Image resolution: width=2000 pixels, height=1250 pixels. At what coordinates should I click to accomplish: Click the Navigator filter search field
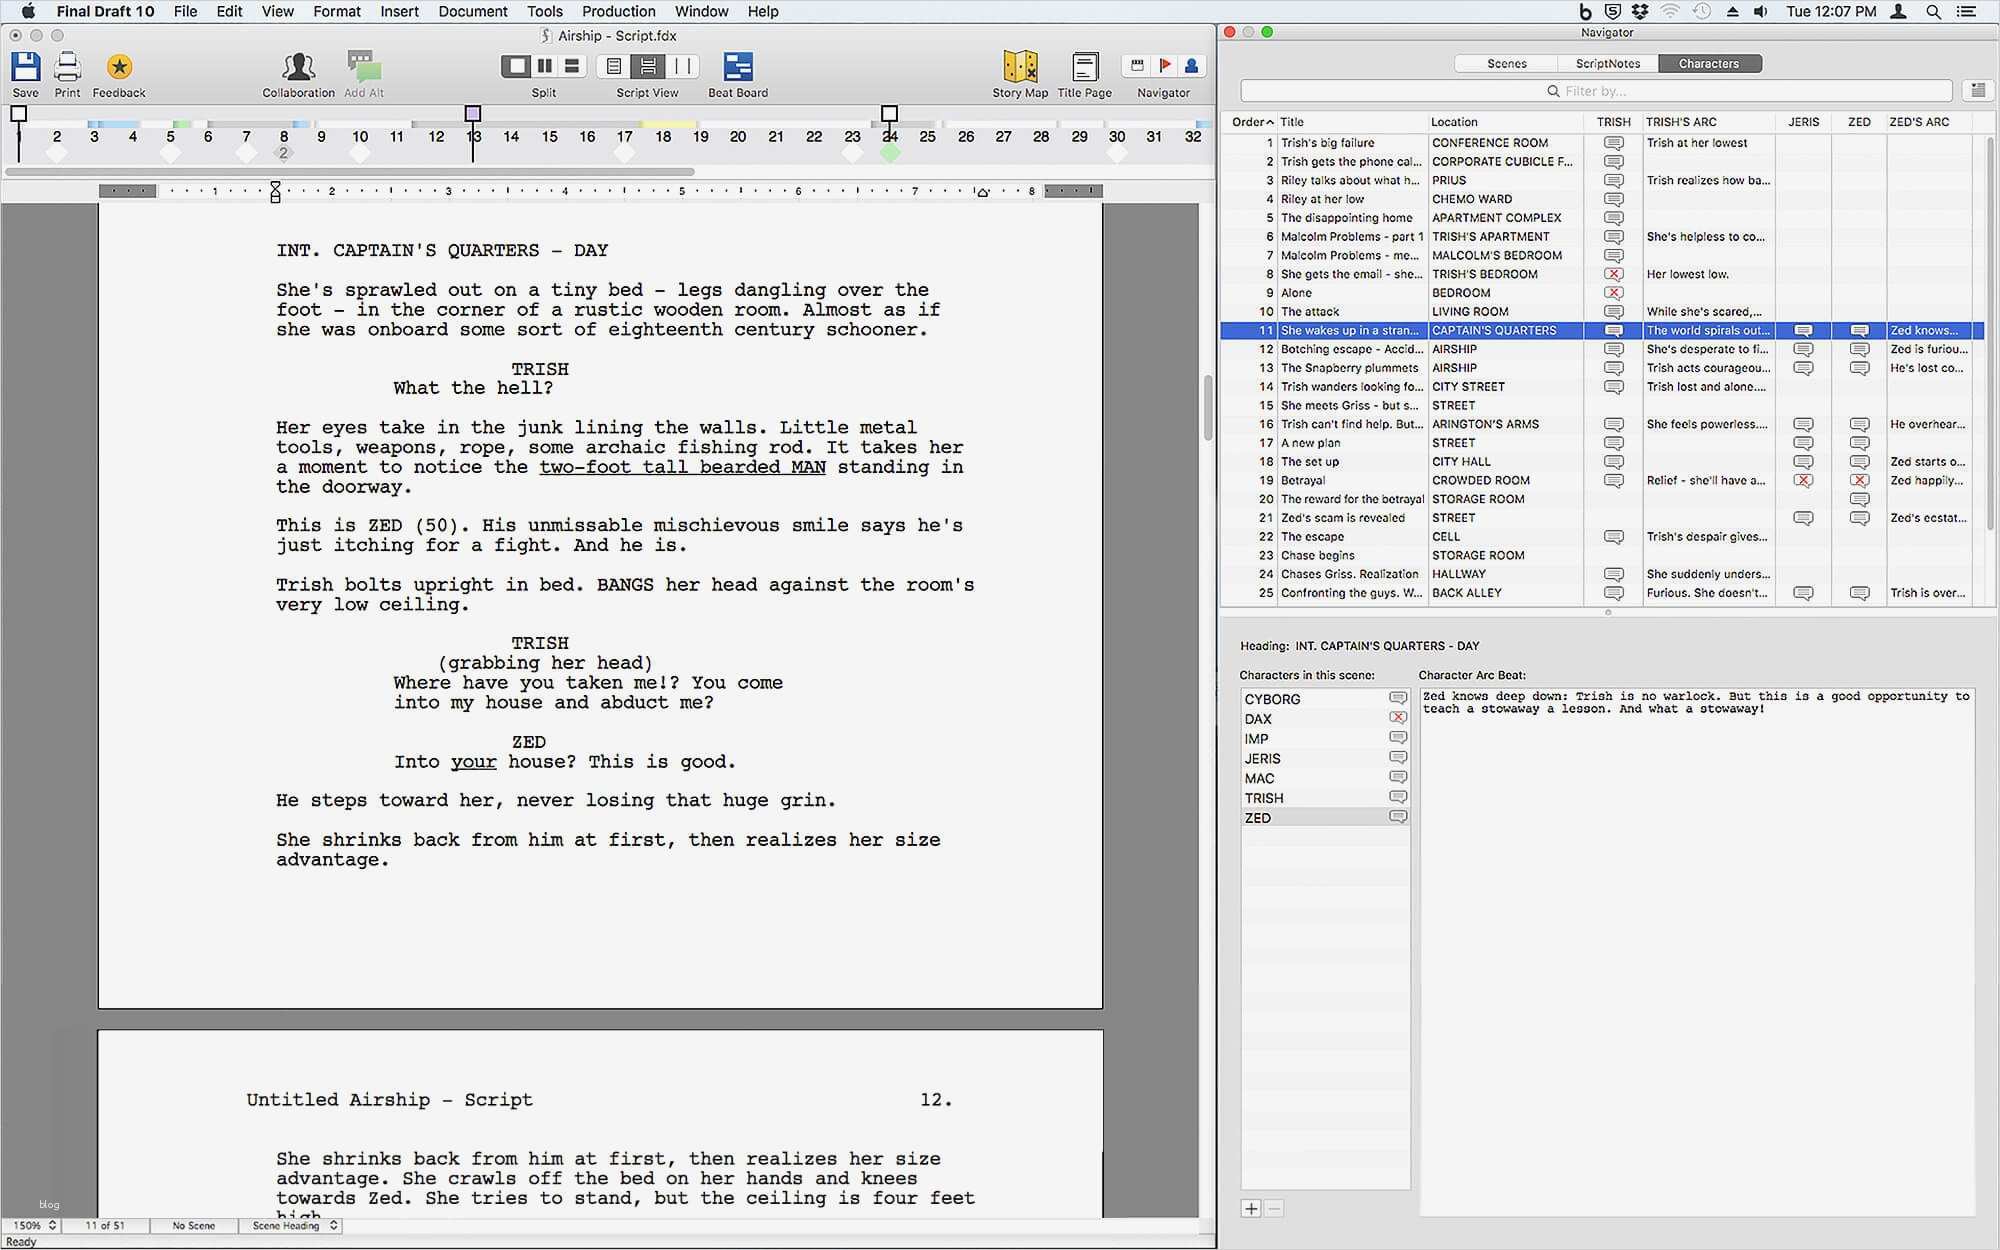[1595, 91]
